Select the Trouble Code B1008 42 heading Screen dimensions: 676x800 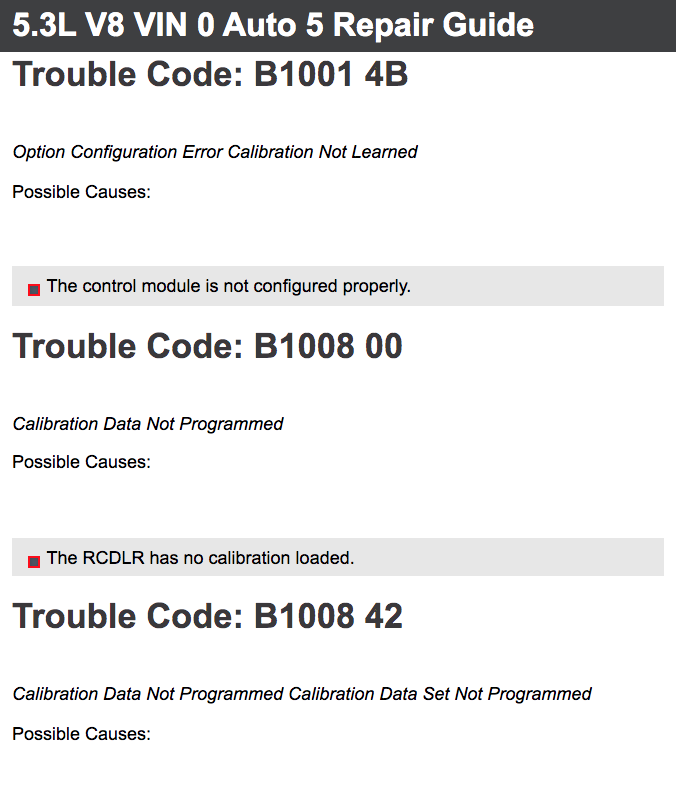click(208, 616)
